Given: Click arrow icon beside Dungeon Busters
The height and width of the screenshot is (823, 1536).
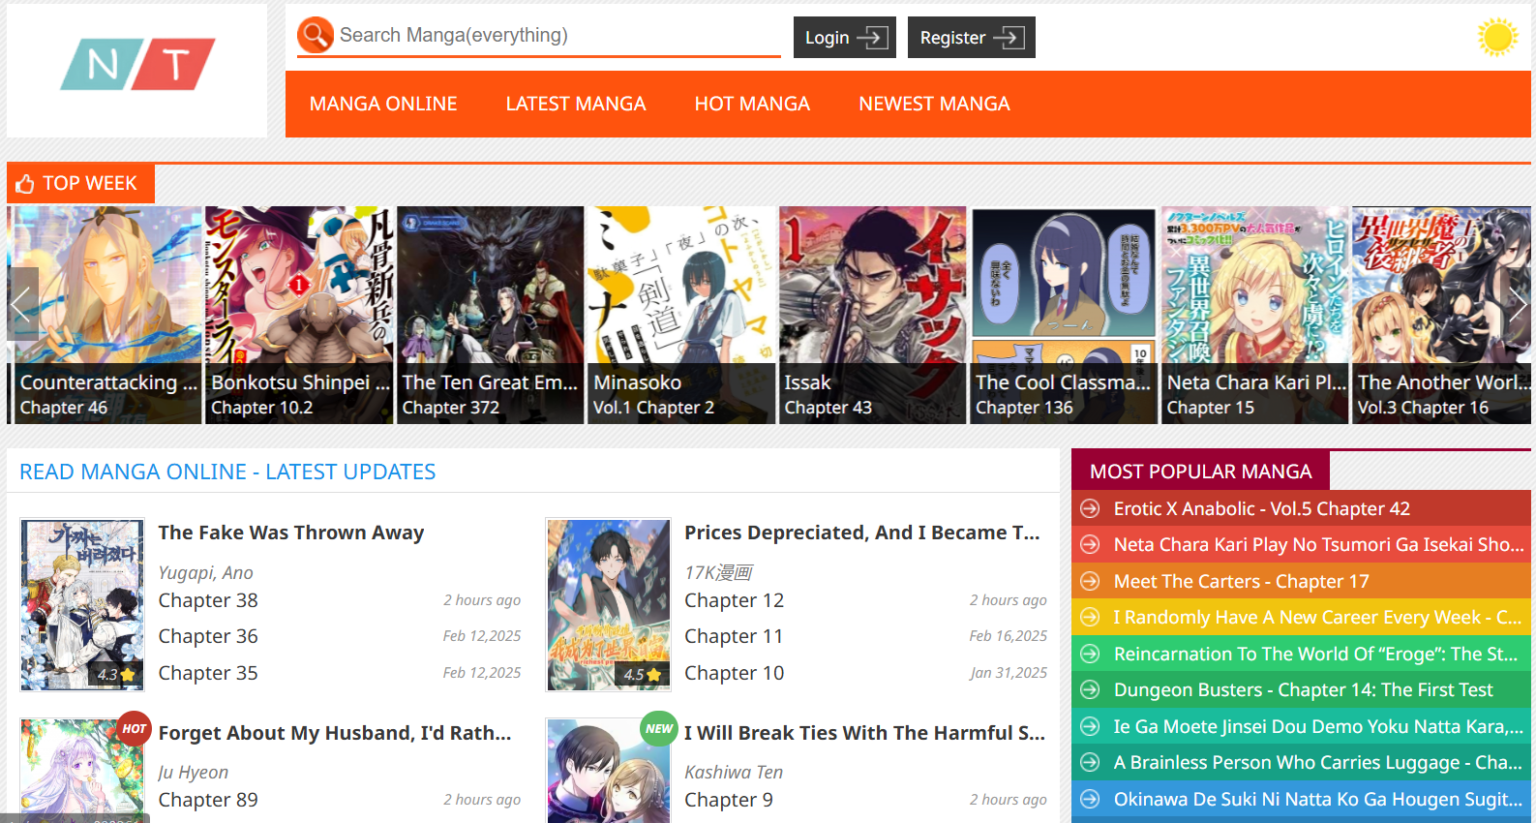Looking at the screenshot, I should click(x=1090, y=690).
